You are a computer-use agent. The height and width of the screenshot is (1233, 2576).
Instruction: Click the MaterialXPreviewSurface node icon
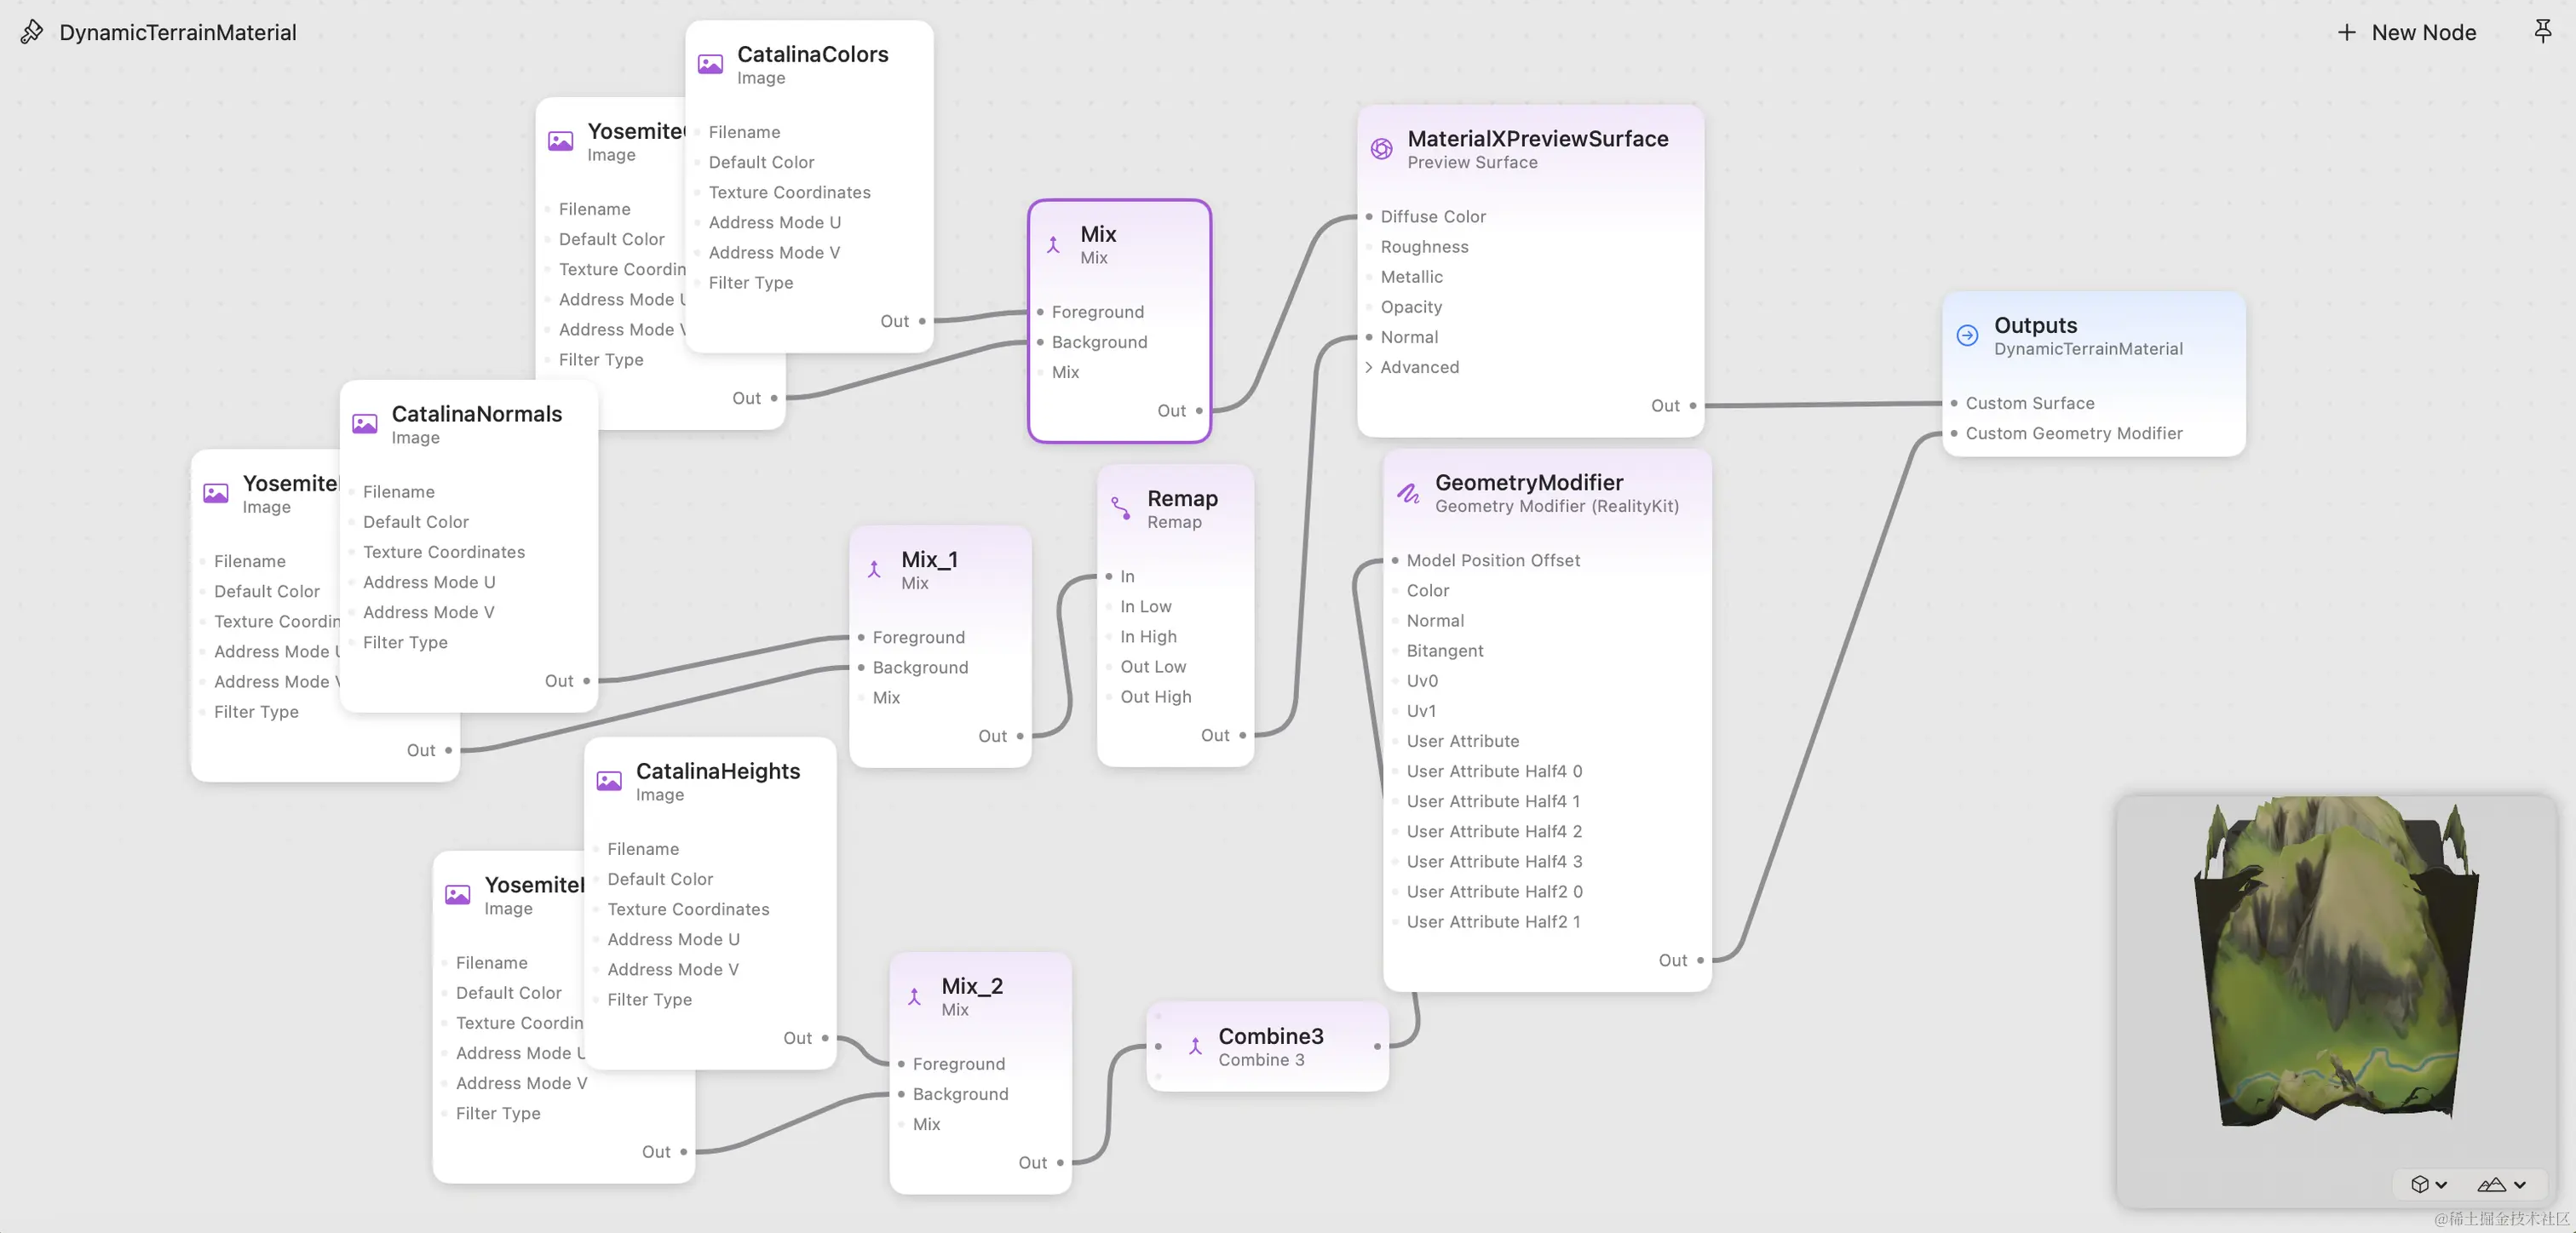click(x=1381, y=149)
